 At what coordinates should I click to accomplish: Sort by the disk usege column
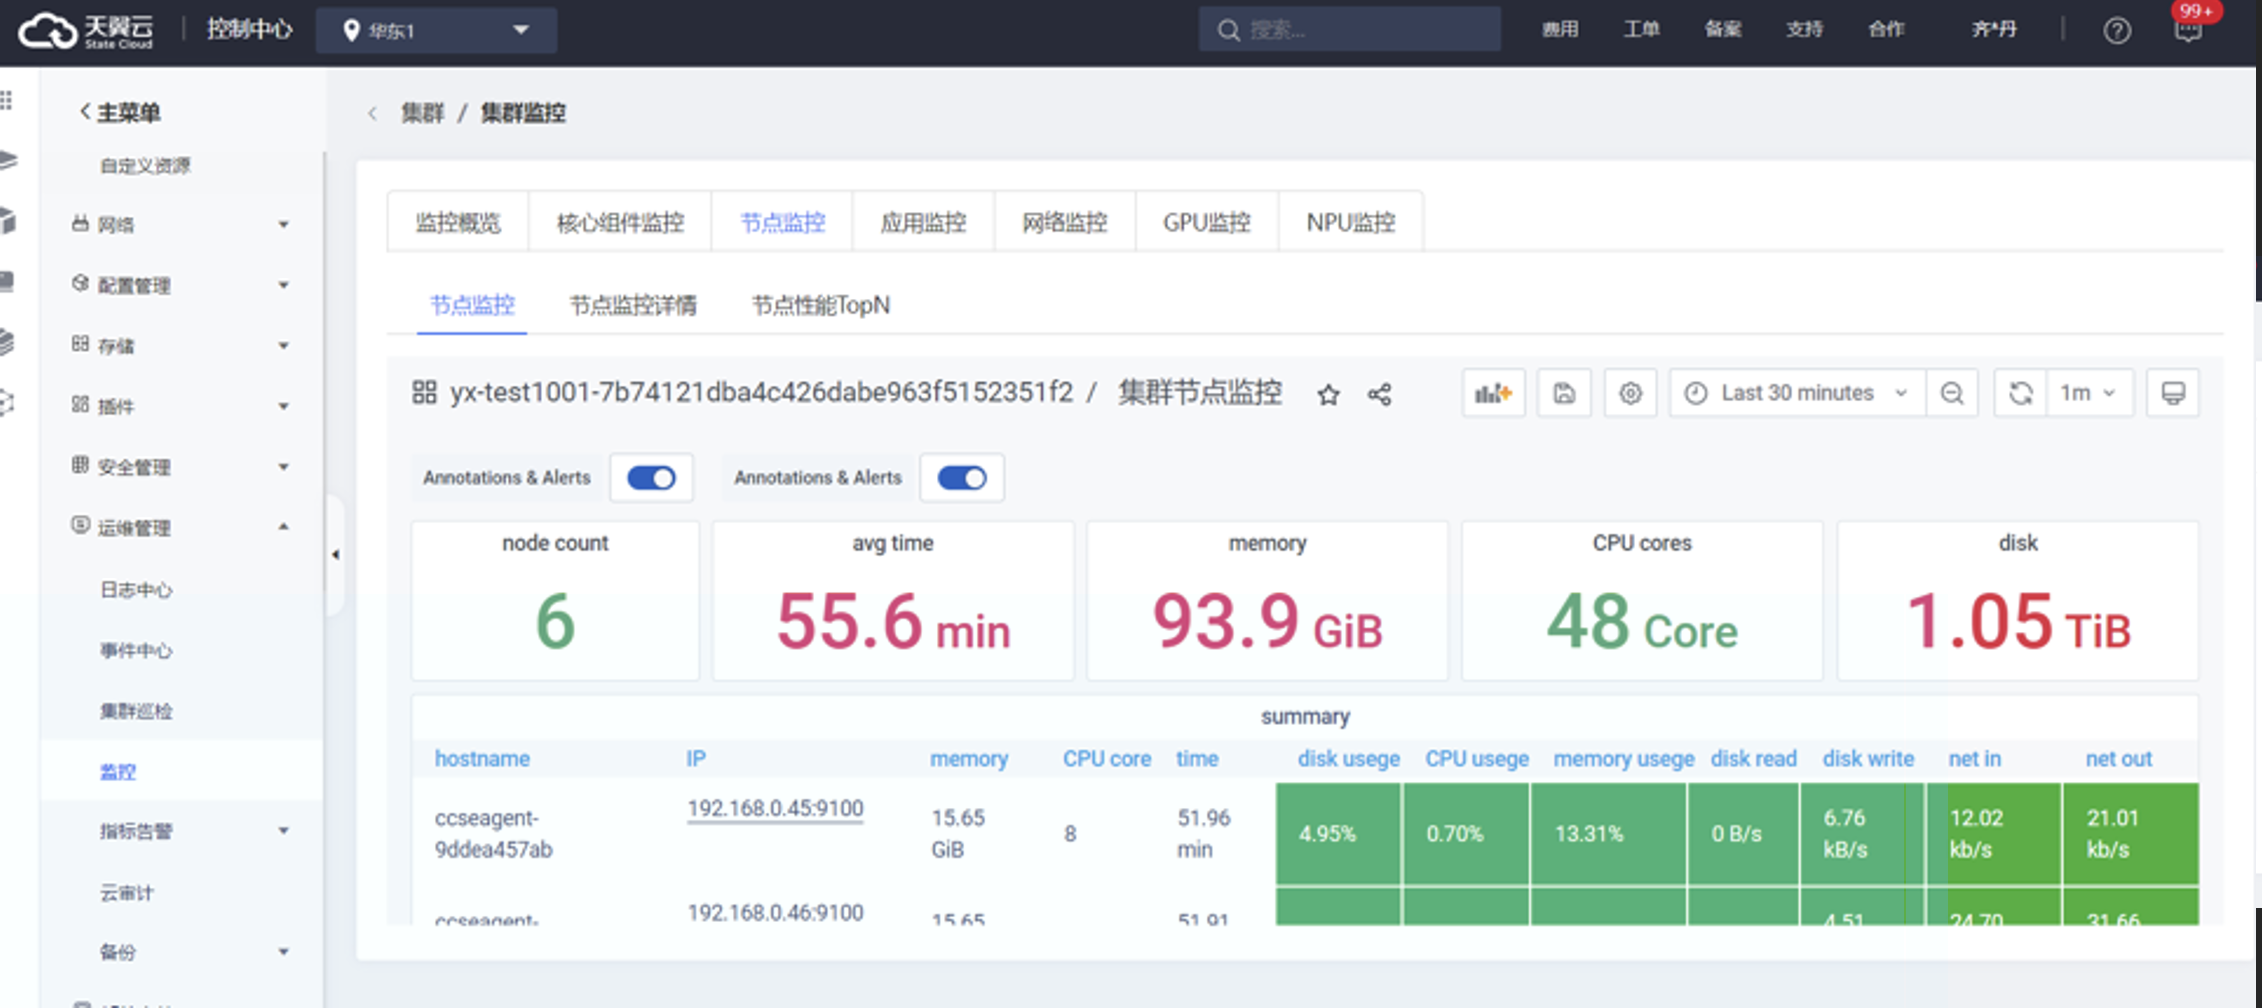tap(1348, 759)
